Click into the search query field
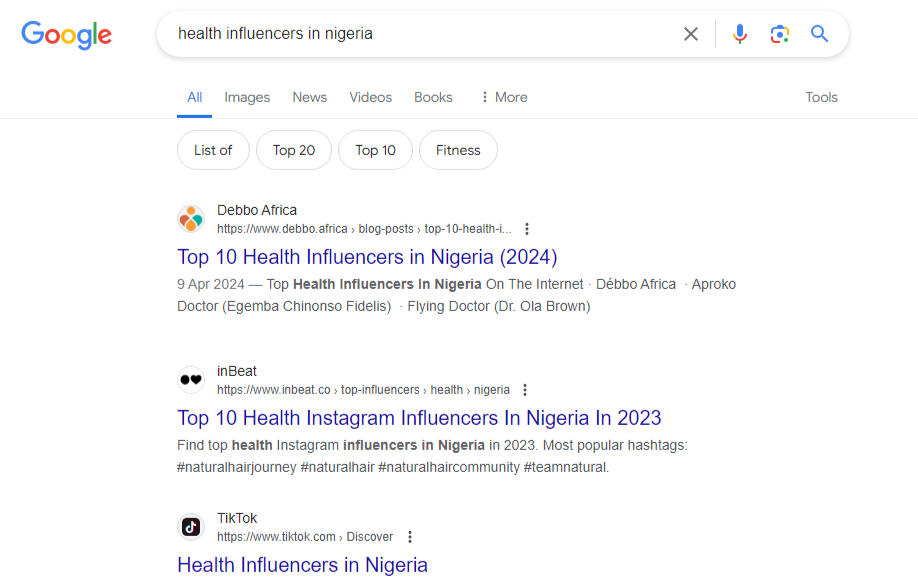 (420, 34)
